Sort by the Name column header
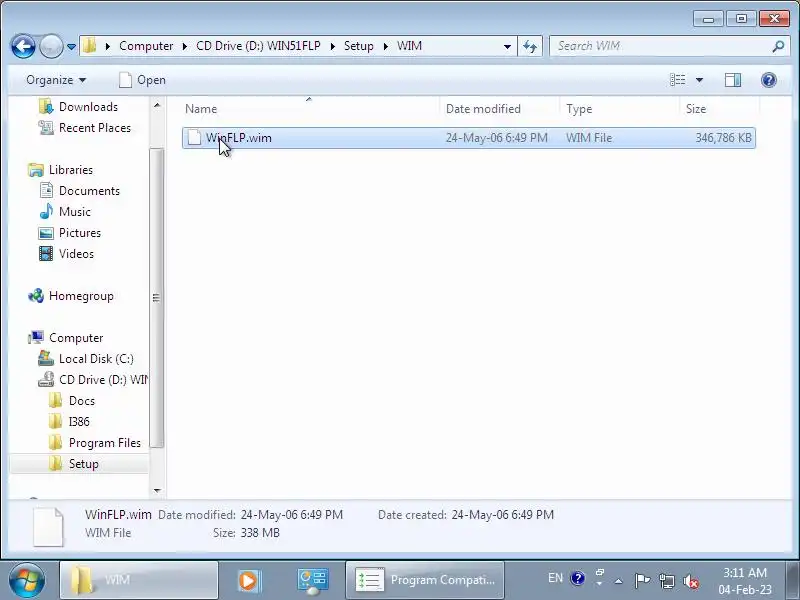Viewport: 800px width, 600px height. coord(309,109)
